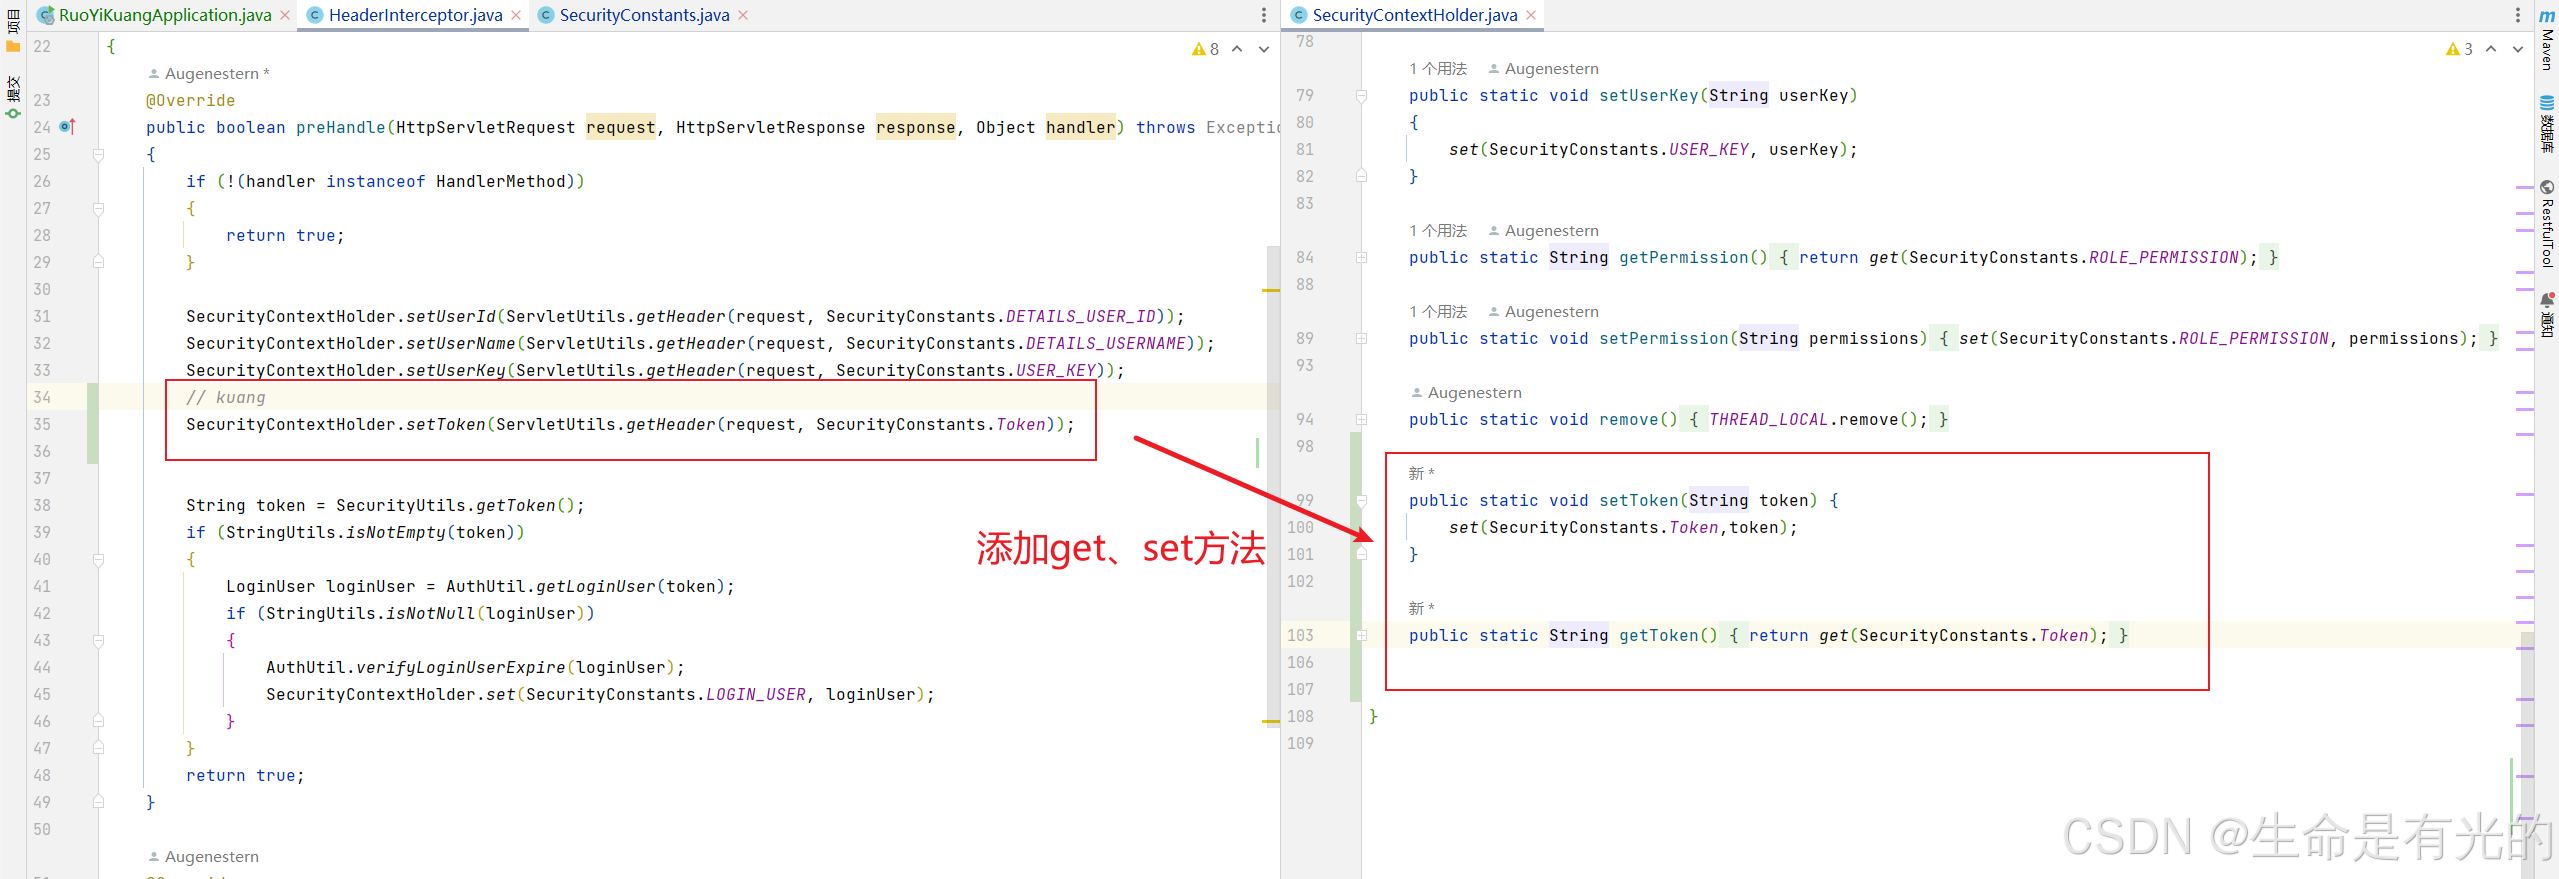This screenshot has height=879, width=2559.
Task: Click 'DETAILS_USER_ID' constant on line 31
Action: click(x=1080, y=316)
